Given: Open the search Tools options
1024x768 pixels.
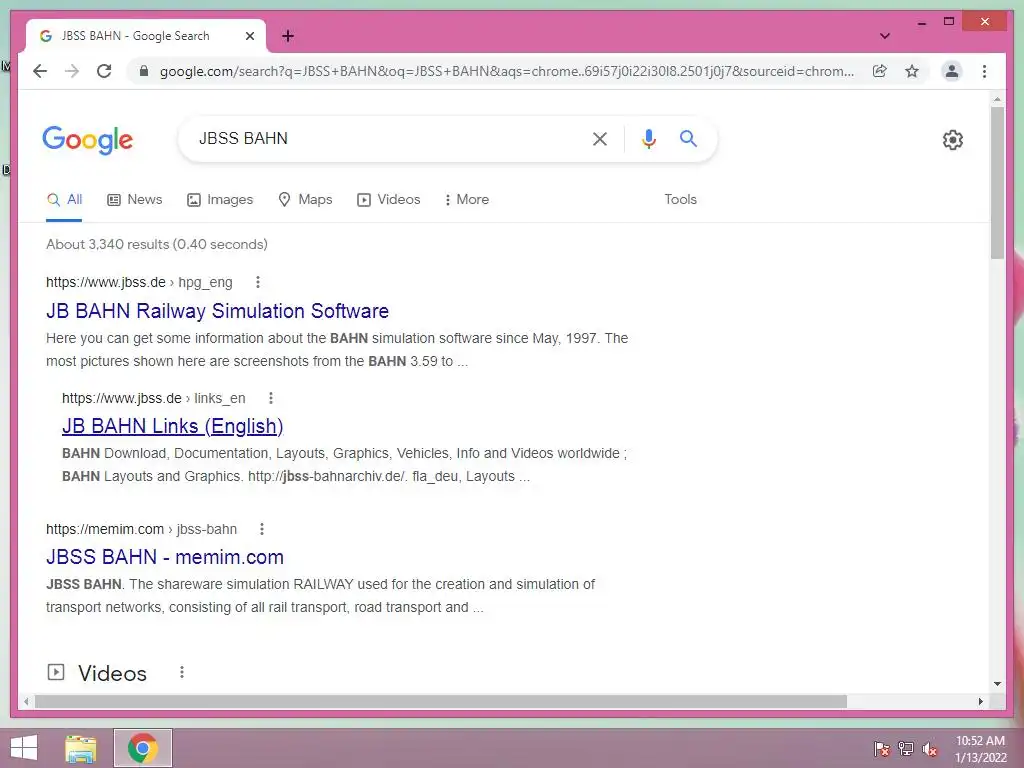Looking at the screenshot, I should click(x=680, y=200).
